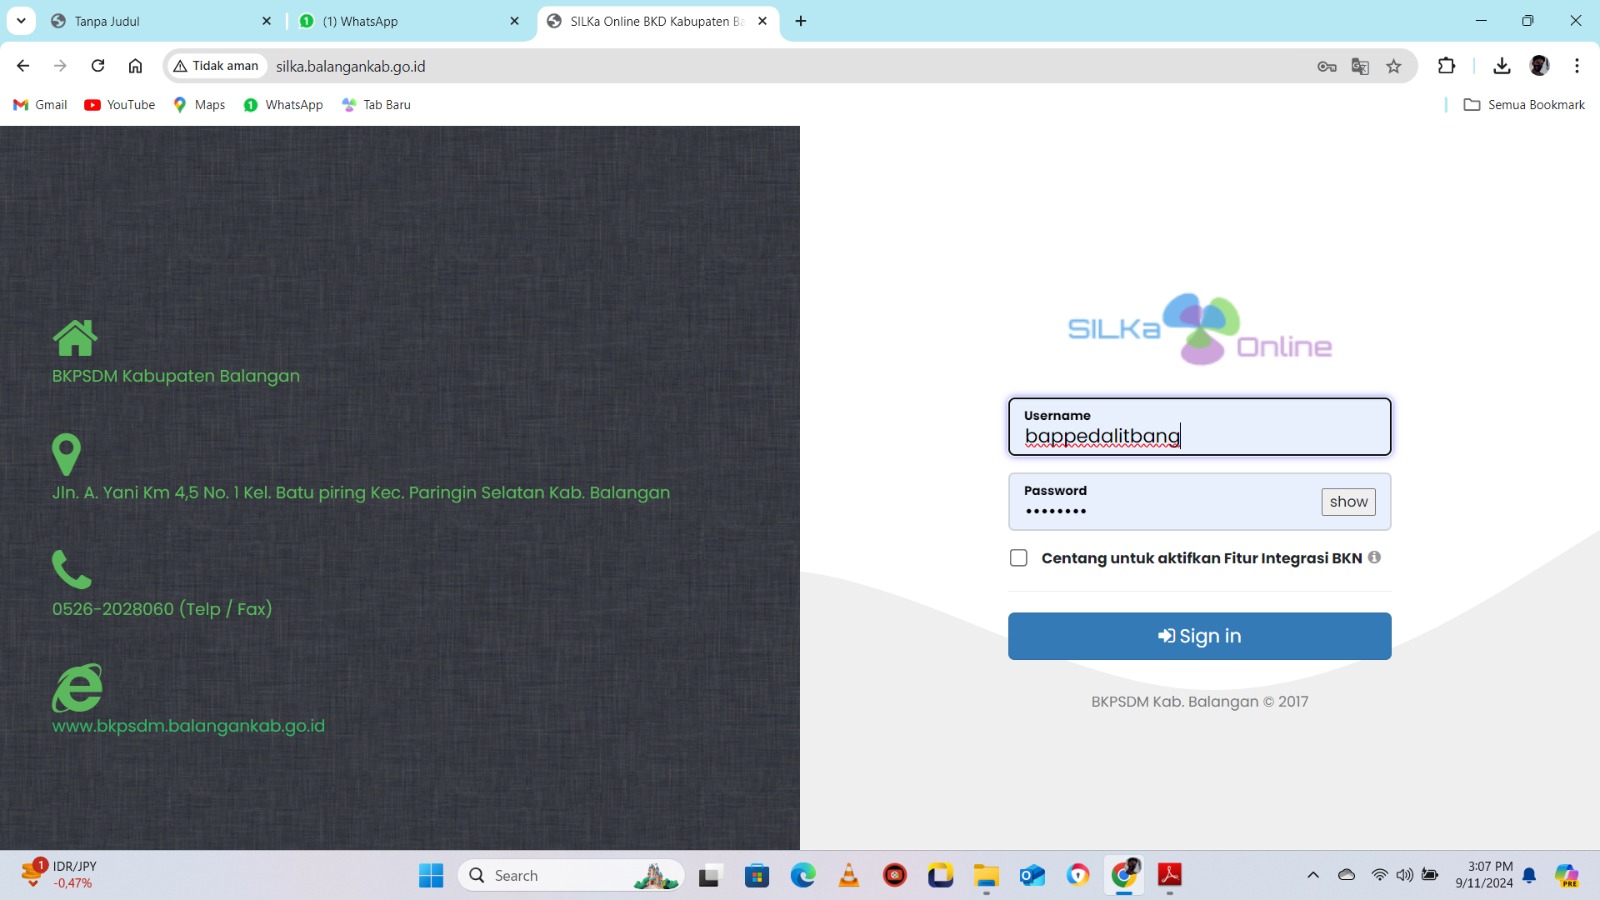The image size is (1600, 900).
Task: Open the notification bell in the tray
Action: point(1529,876)
